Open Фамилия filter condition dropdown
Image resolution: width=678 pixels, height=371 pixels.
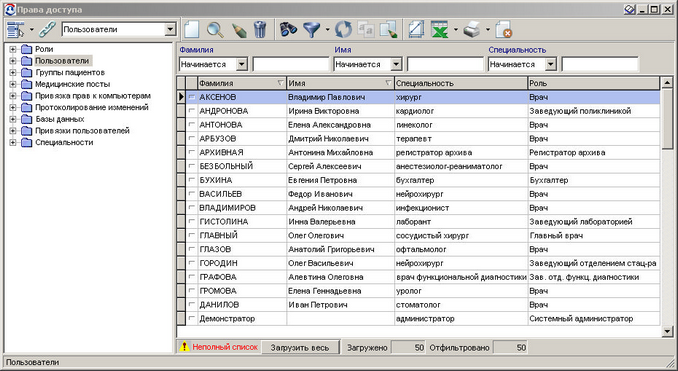(242, 64)
